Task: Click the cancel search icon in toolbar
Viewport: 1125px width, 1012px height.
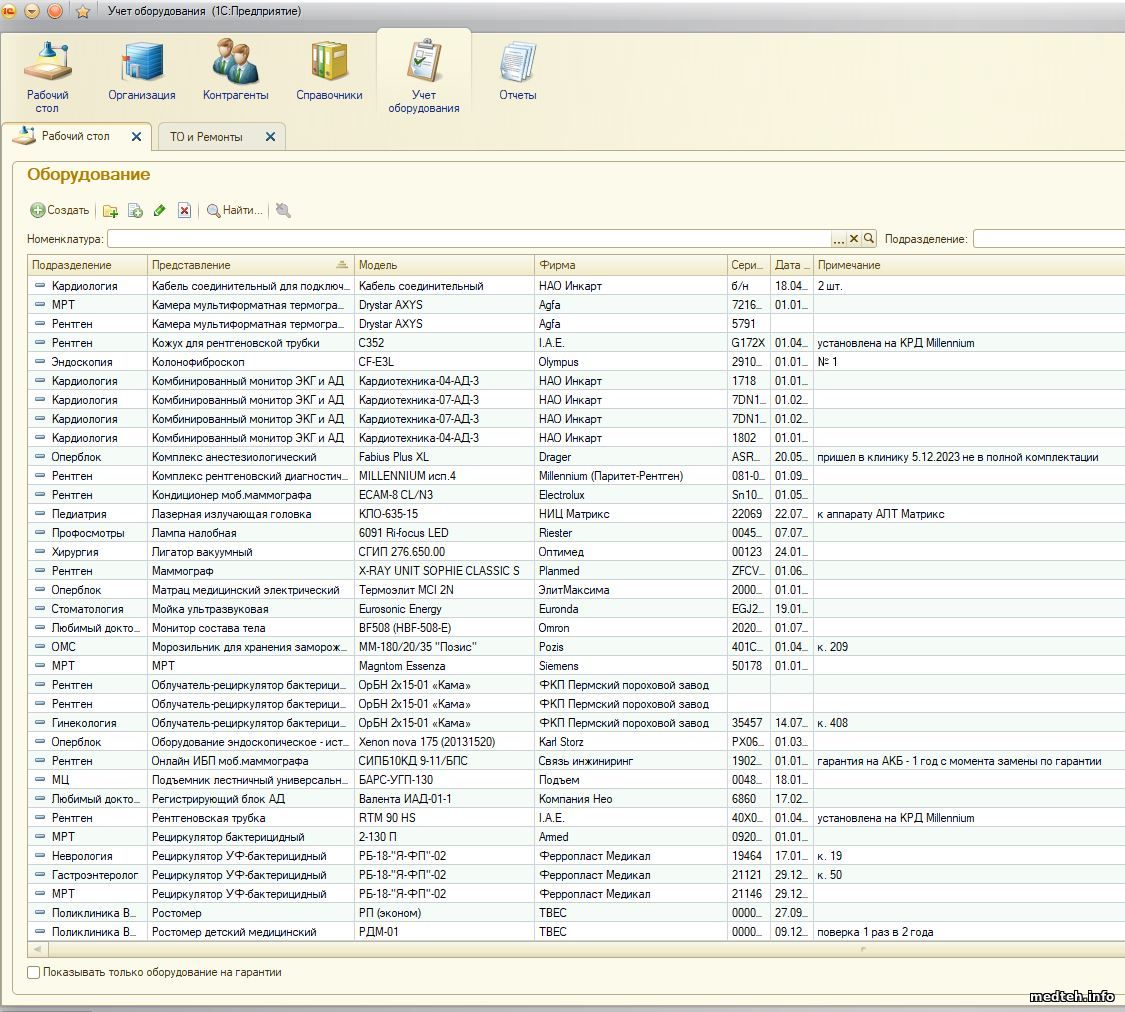Action: coord(283,210)
